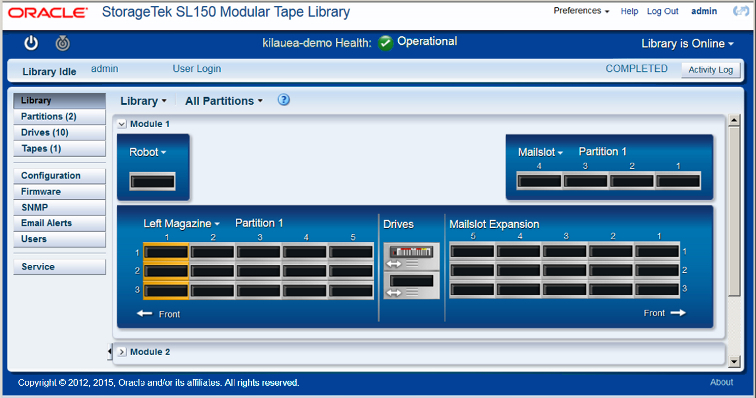Open the Library menu in the toolbar
756x398 pixels.
pyautogui.click(x=143, y=101)
